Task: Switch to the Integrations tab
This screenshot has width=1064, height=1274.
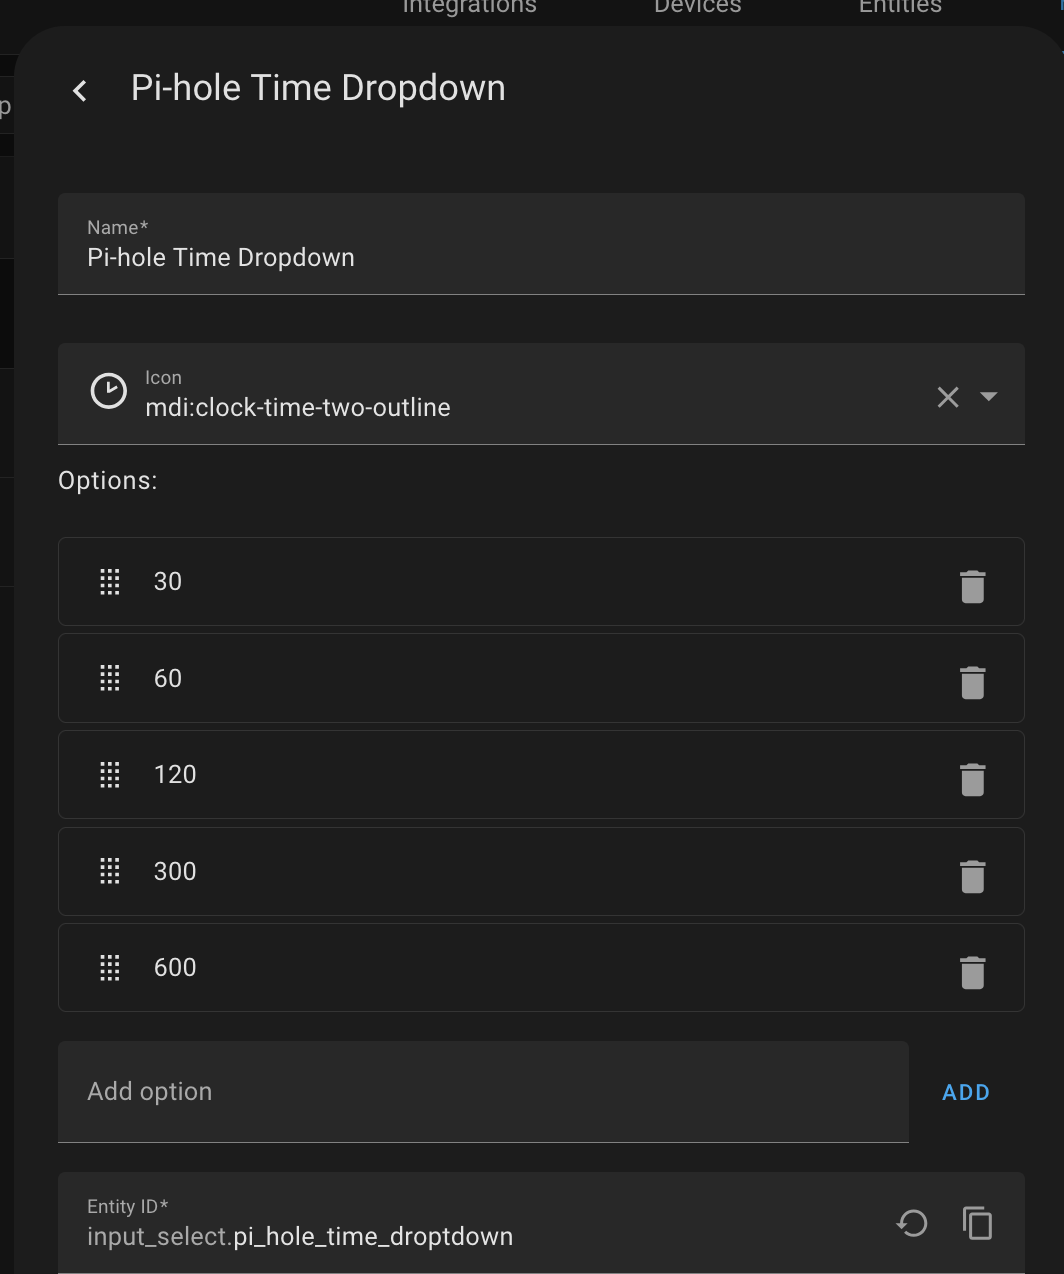Action: coord(470,7)
